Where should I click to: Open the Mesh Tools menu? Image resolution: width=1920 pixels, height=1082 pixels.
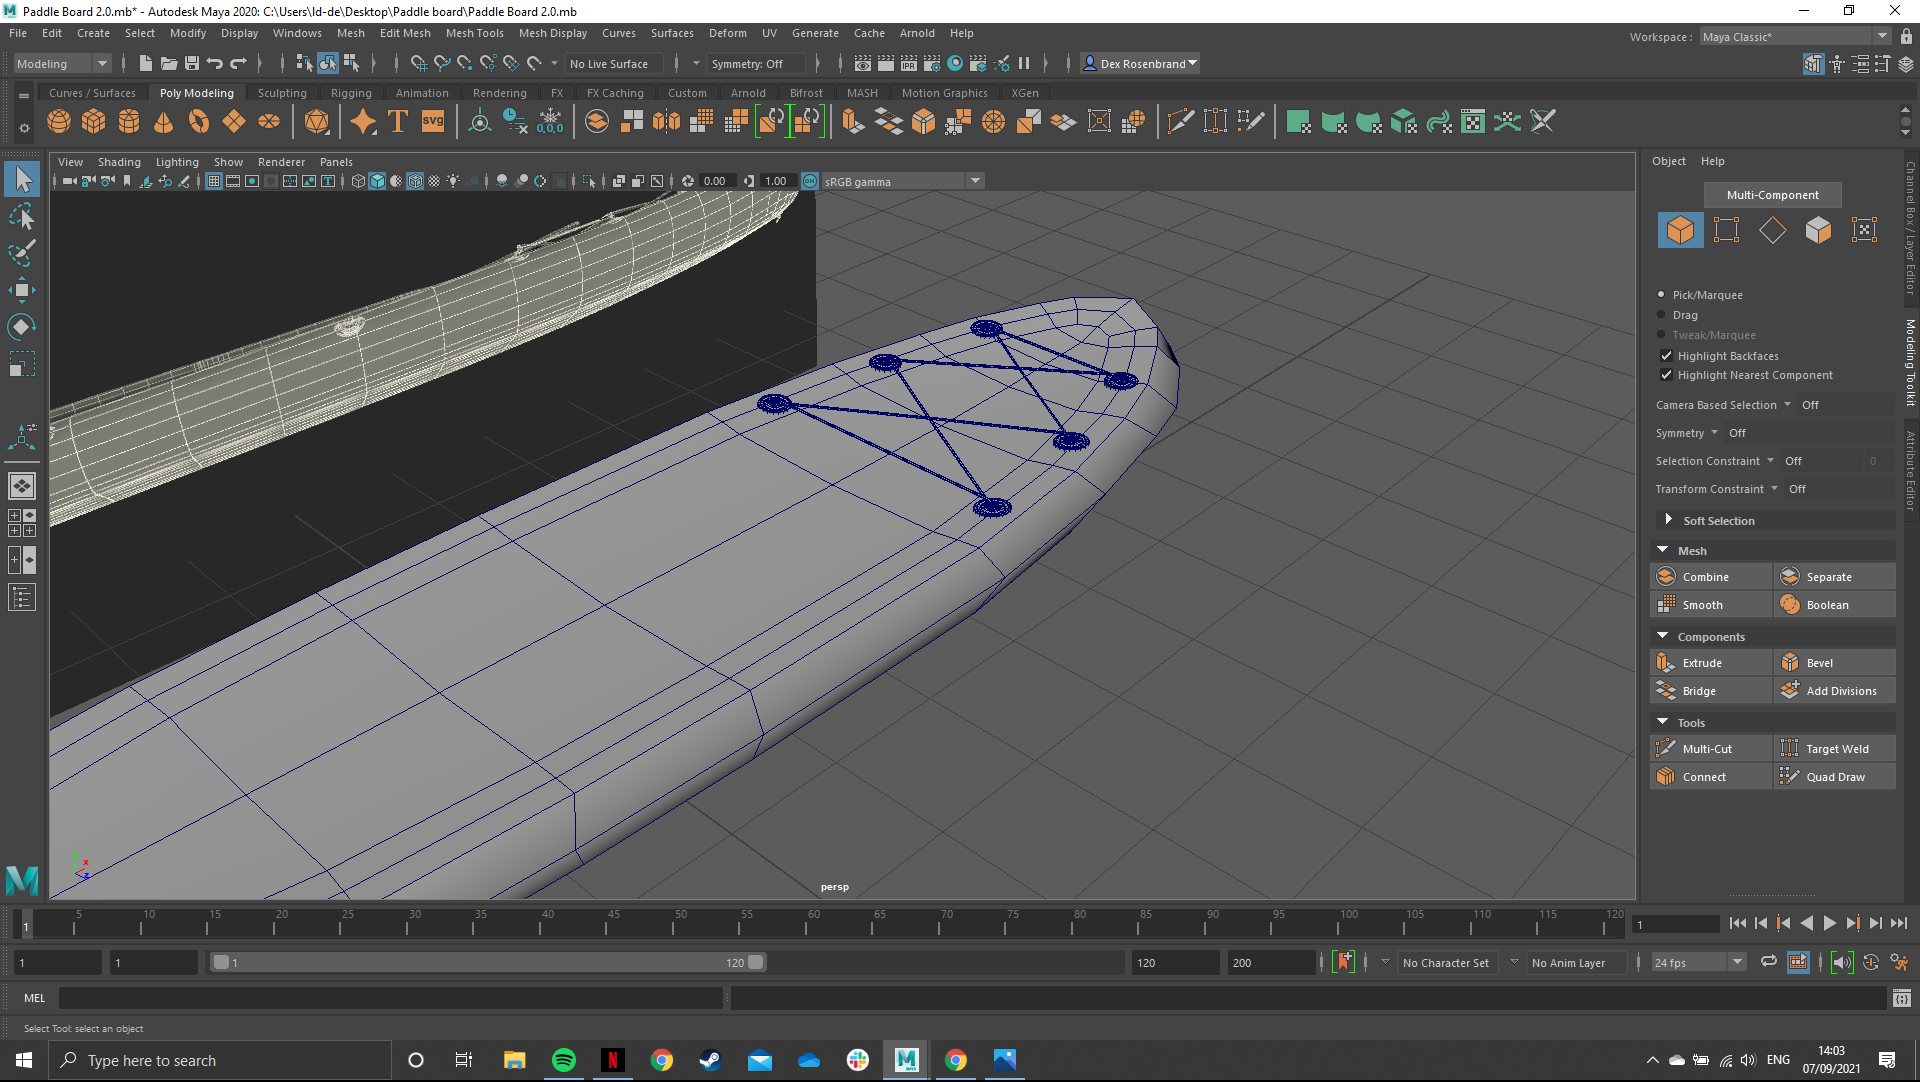(x=474, y=33)
